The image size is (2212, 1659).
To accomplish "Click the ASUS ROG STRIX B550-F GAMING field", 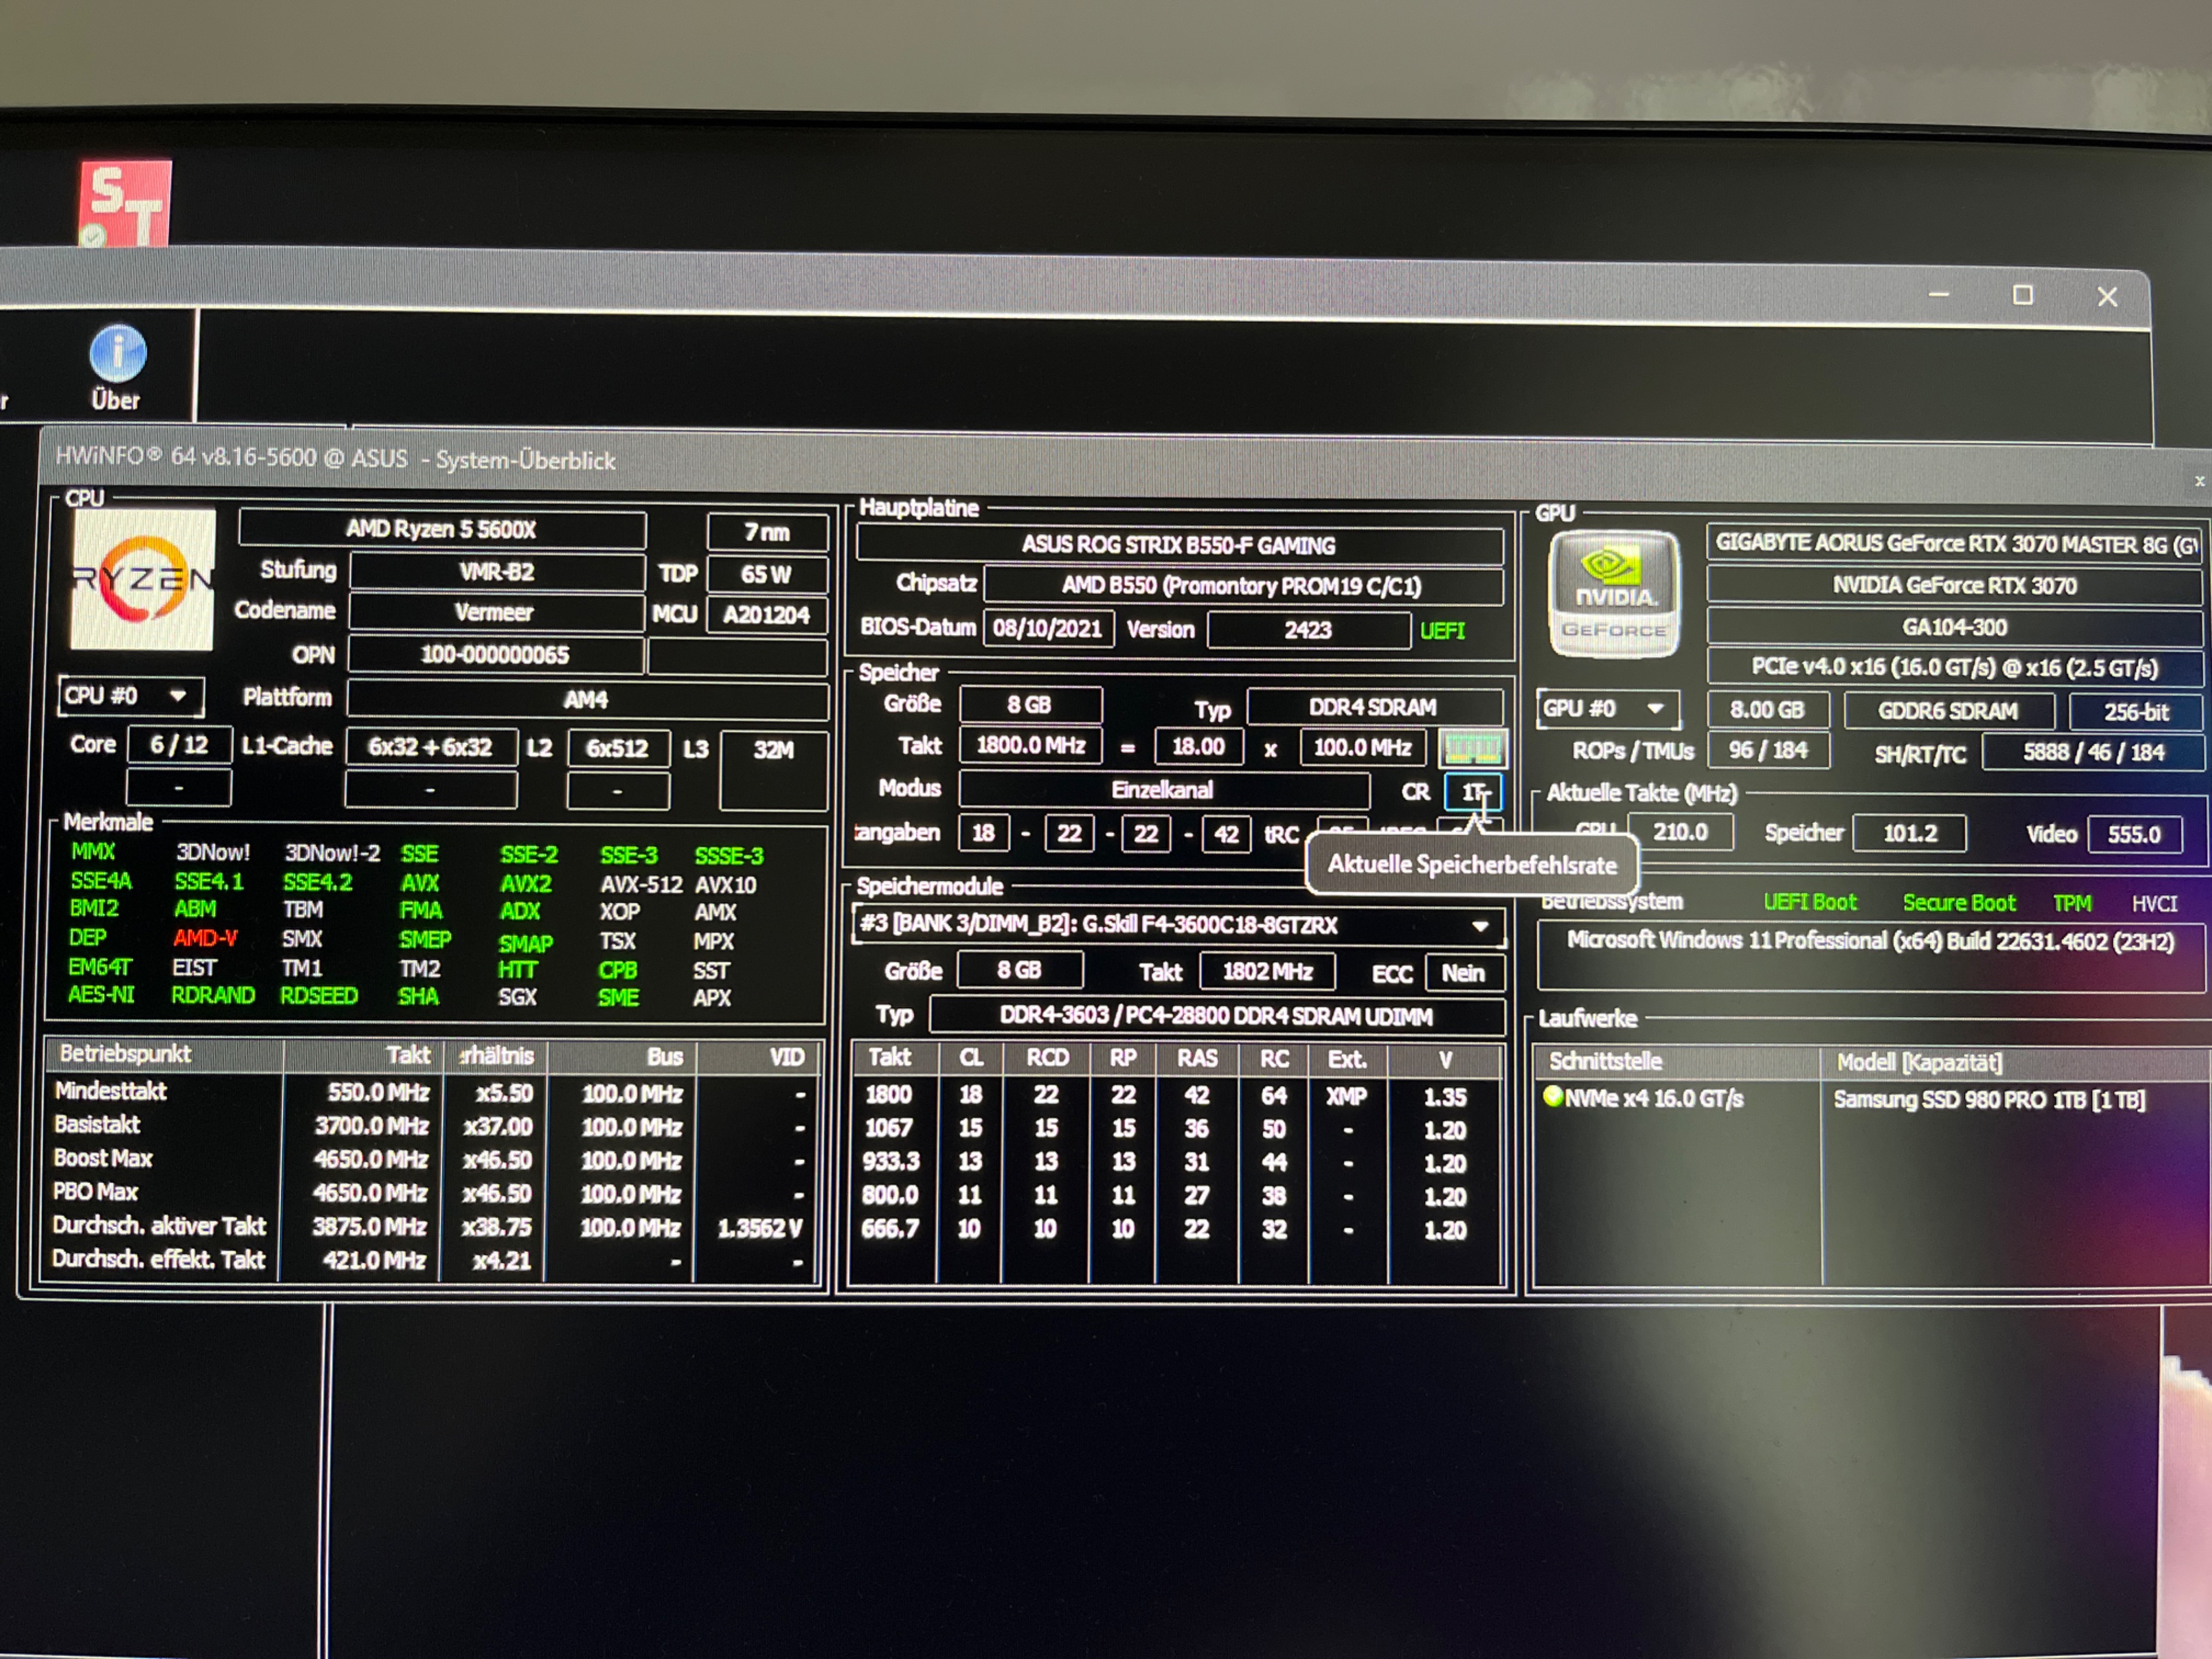I will tap(1178, 545).
